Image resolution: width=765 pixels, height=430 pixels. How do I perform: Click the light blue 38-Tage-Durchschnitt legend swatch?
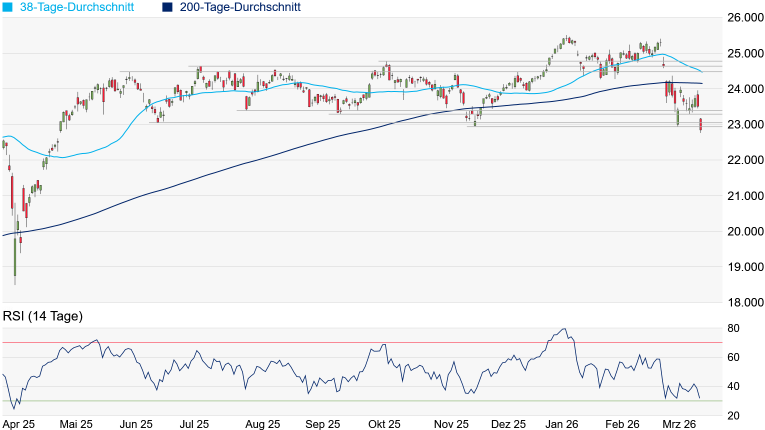[x=9, y=7]
